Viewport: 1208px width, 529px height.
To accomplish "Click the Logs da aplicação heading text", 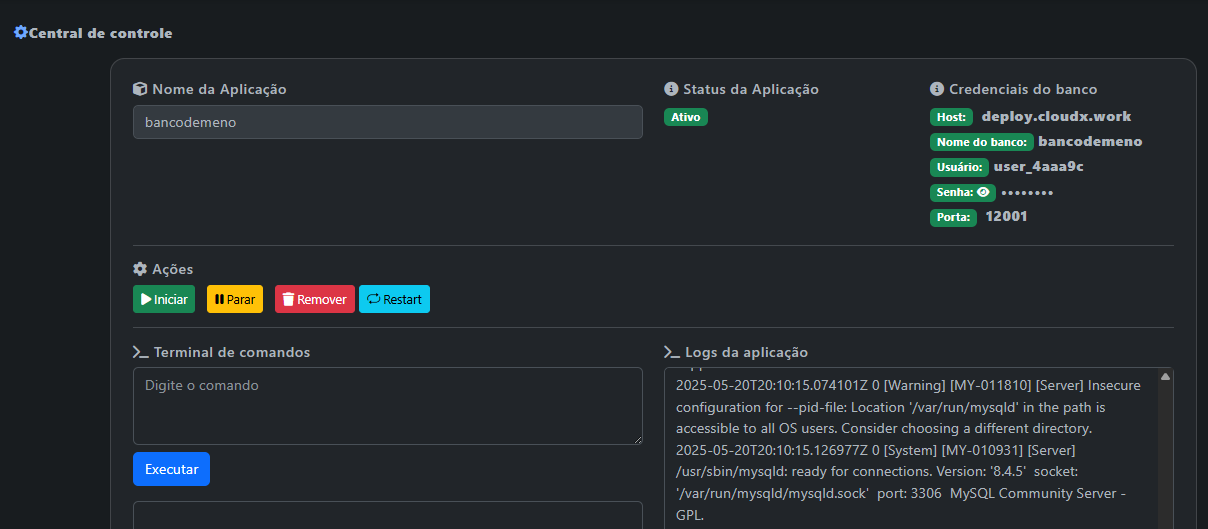I will pos(746,352).
